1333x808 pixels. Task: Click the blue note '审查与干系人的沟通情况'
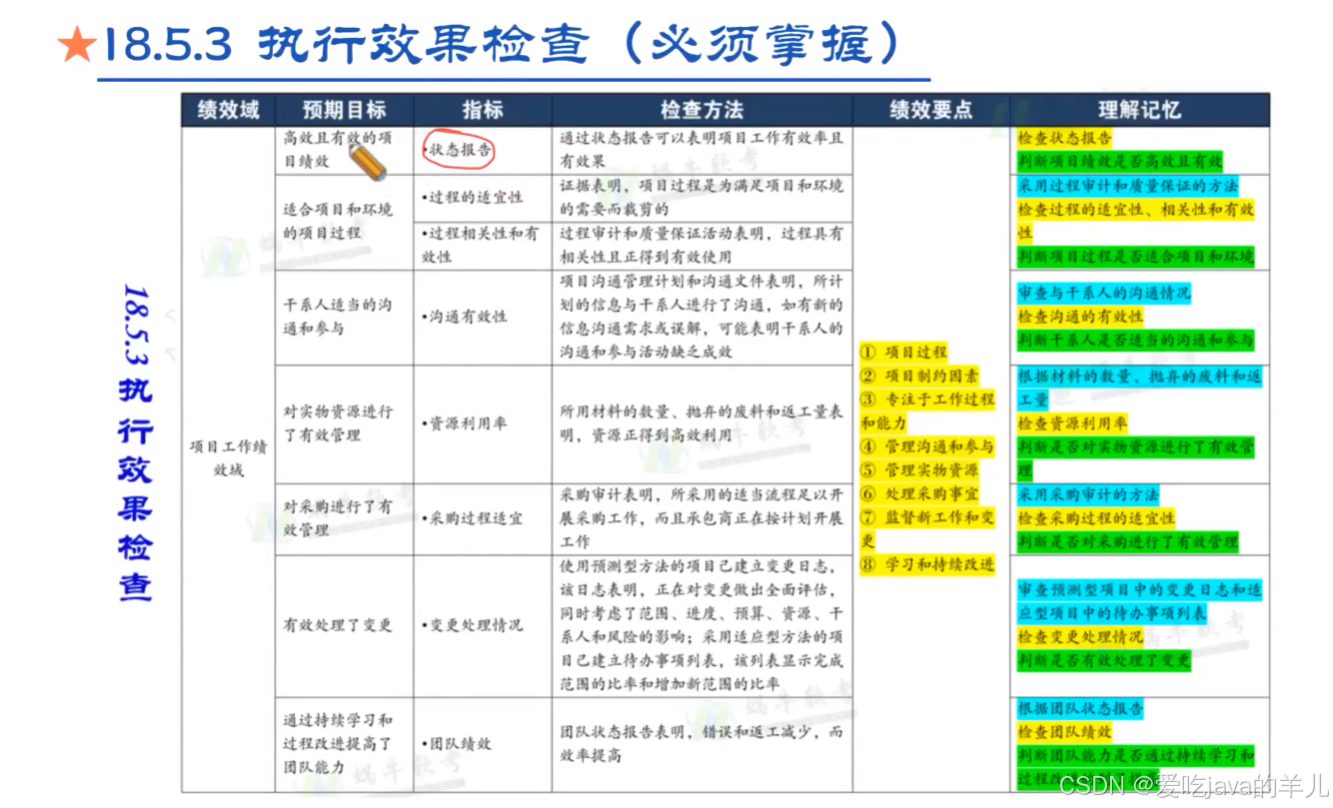point(1104,294)
